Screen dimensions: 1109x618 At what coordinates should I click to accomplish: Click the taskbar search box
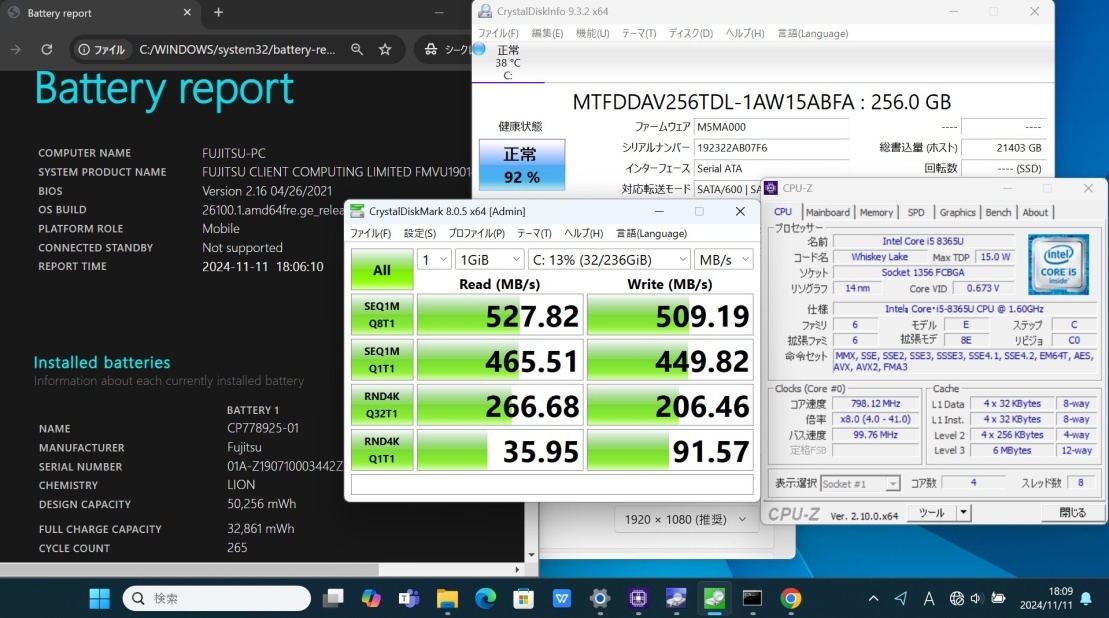(217, 598)
